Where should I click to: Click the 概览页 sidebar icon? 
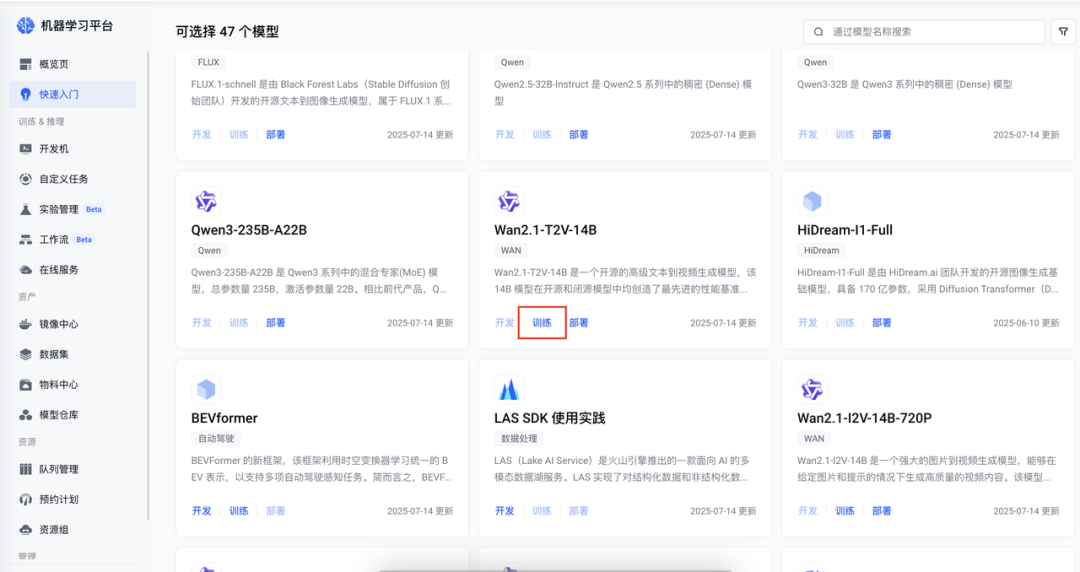click(25, 64)
